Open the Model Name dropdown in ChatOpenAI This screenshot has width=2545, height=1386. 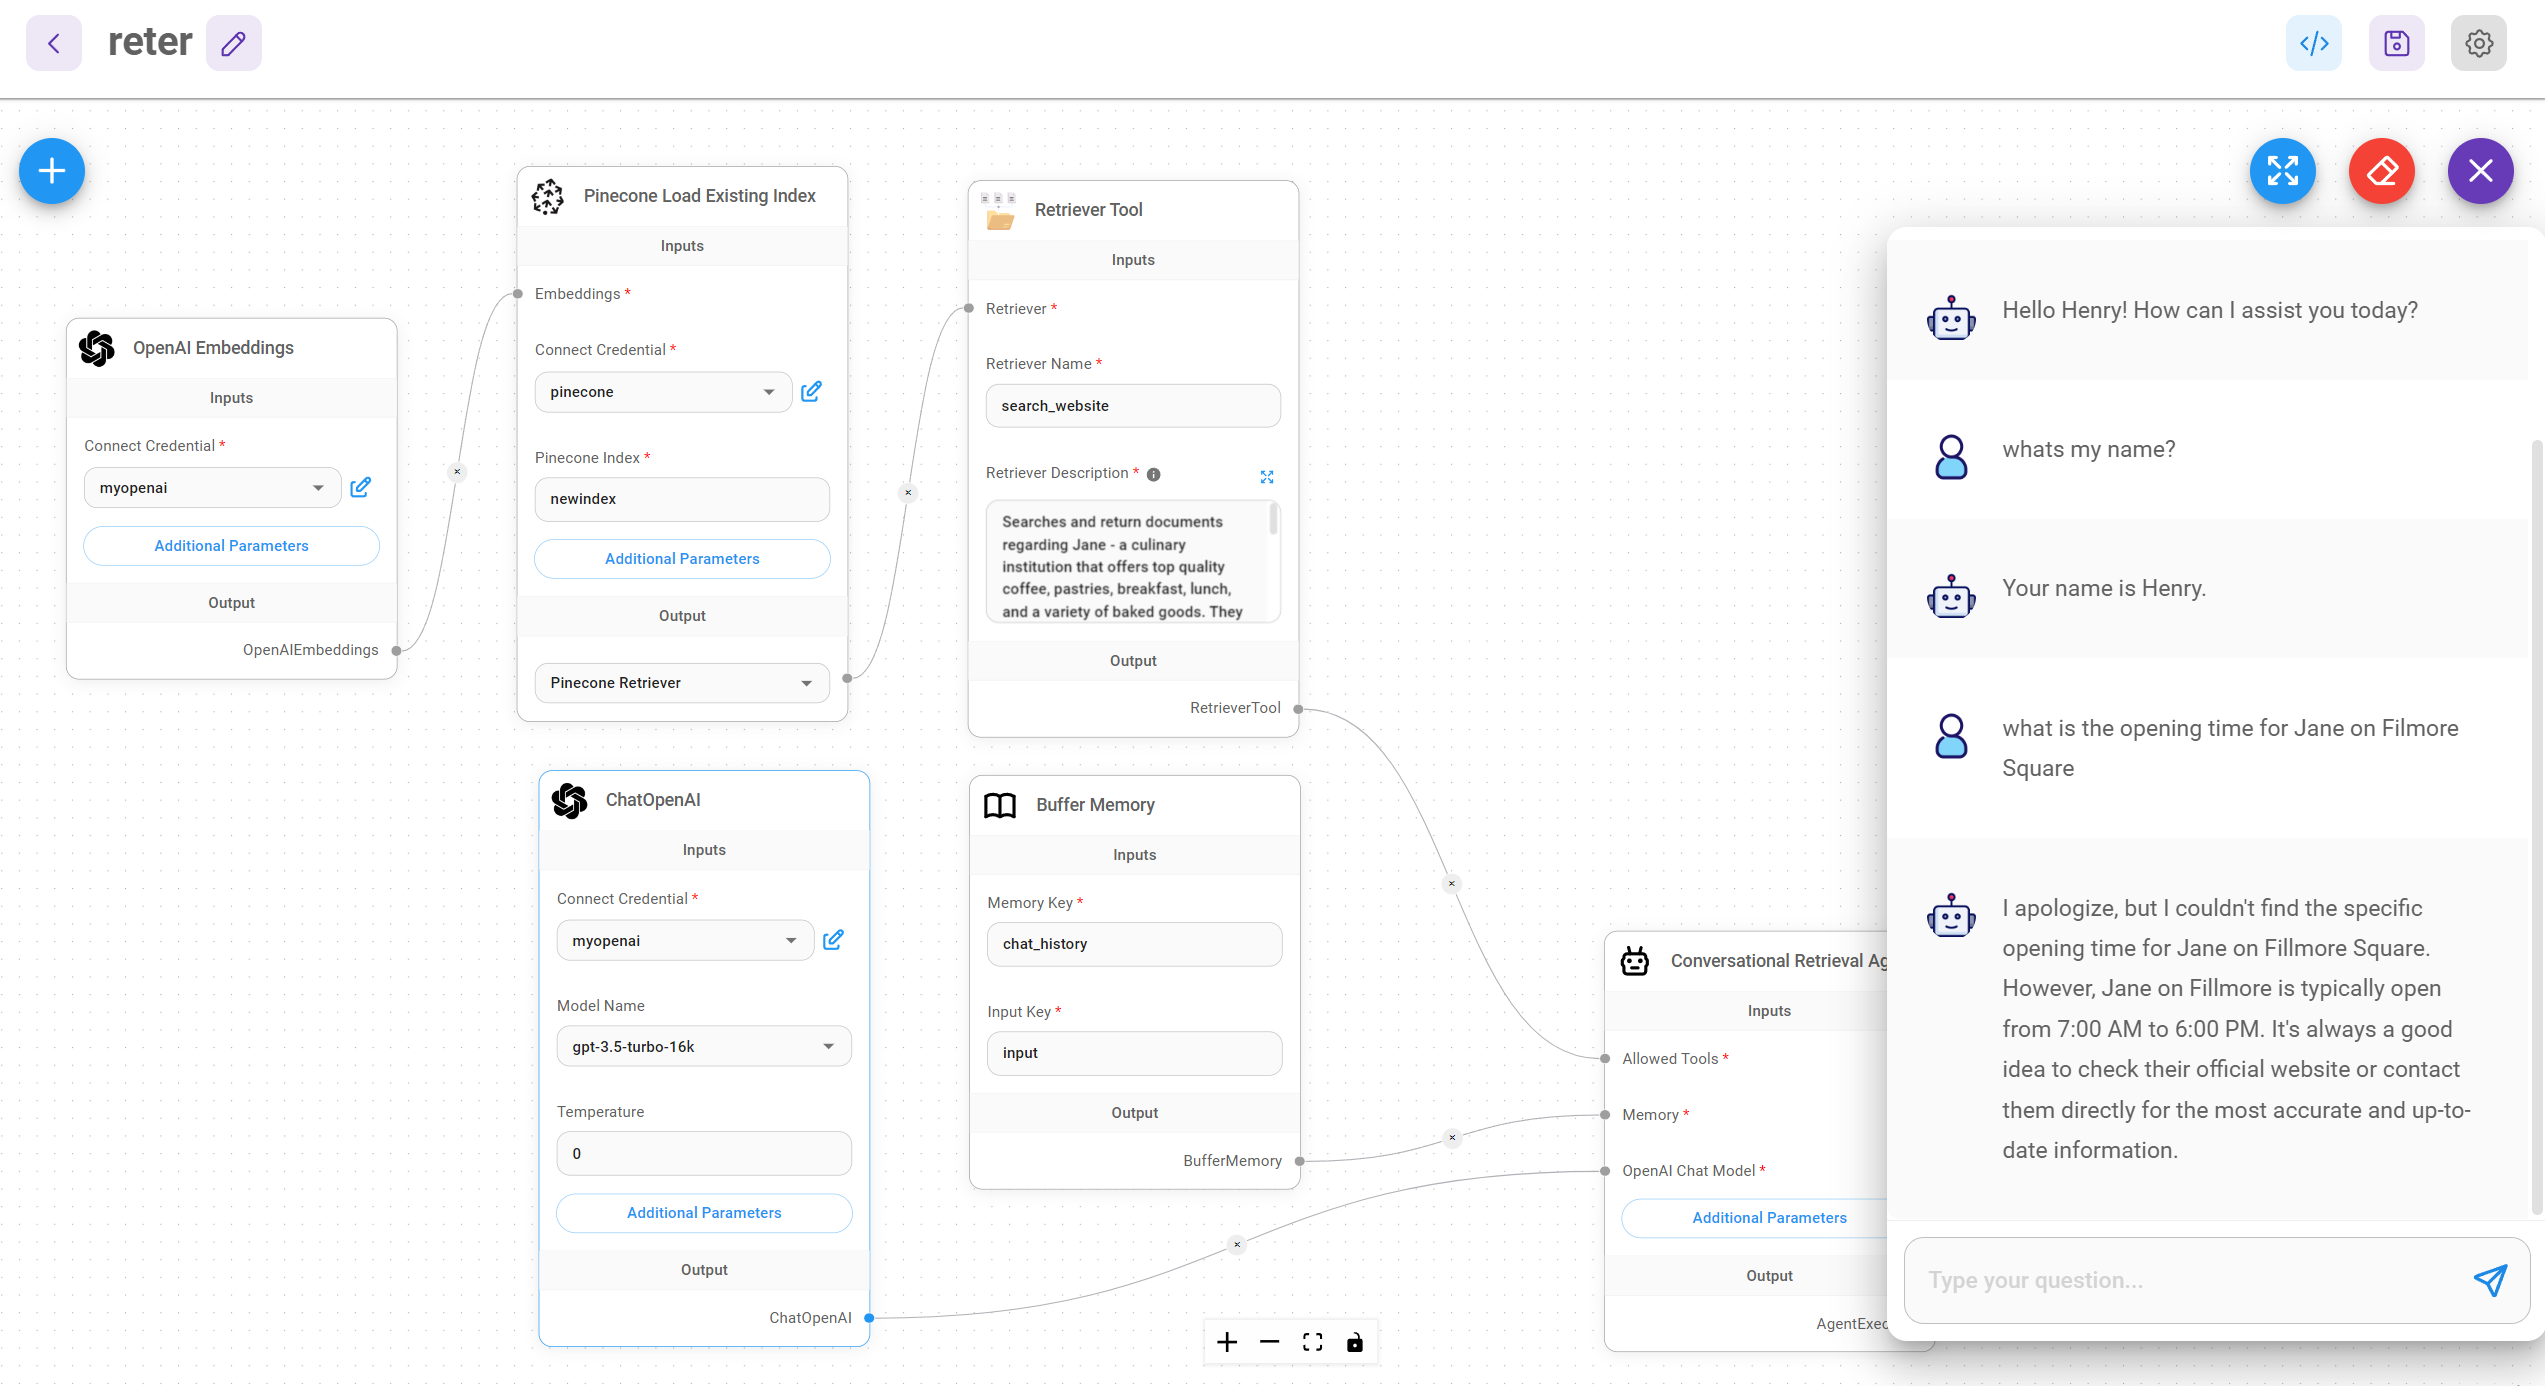tap(828, 1046)
